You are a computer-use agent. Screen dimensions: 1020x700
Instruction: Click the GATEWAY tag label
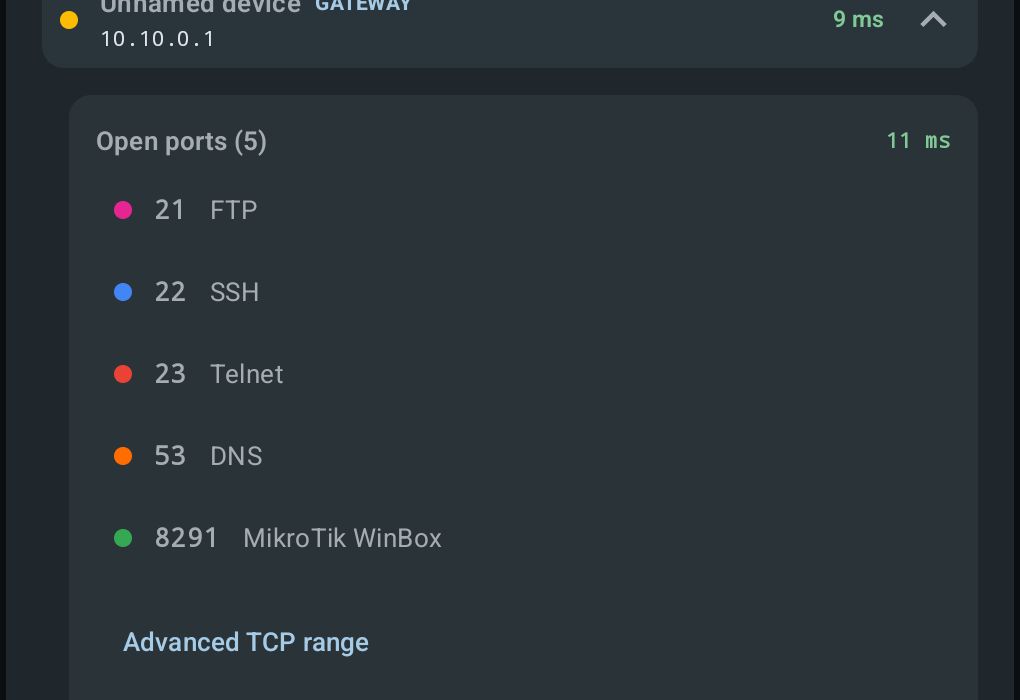(363, 6)
